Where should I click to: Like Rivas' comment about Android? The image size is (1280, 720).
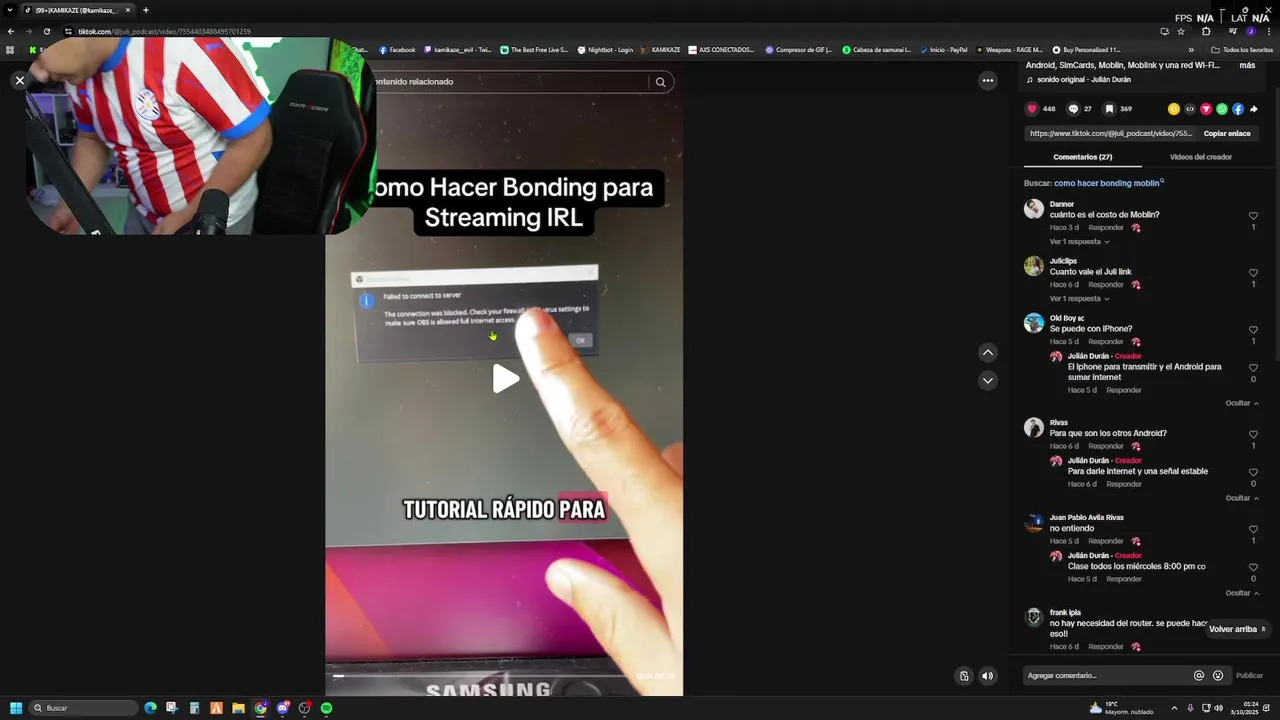1253,435
